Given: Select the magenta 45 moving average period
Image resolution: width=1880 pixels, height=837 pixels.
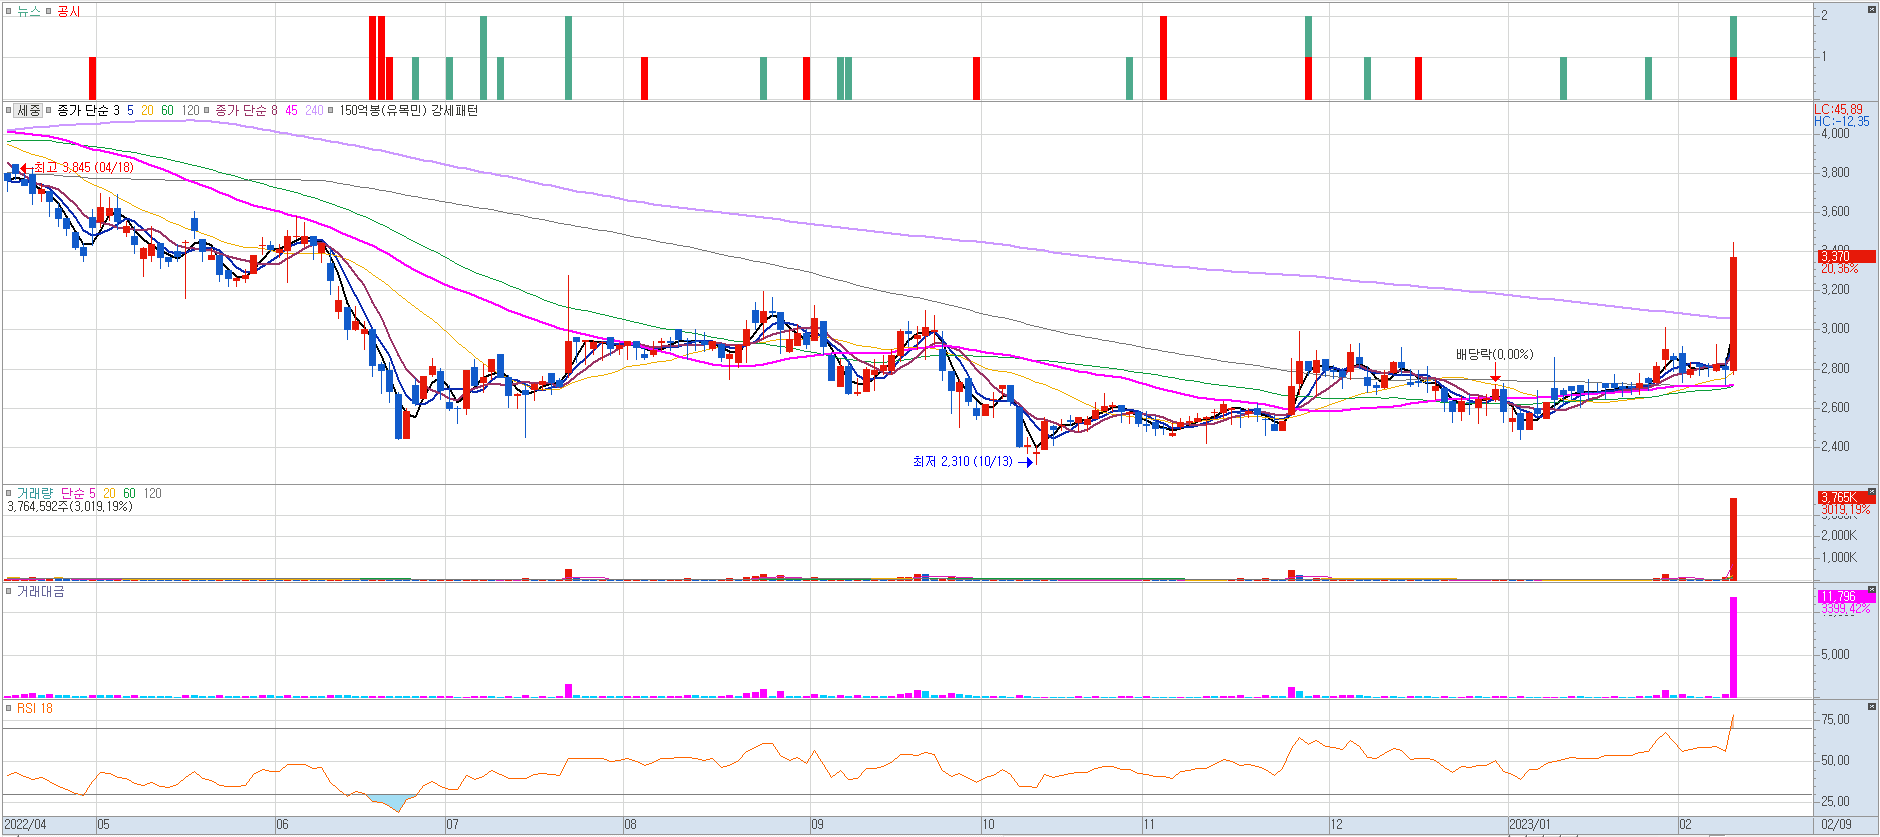Looking at the screenshot, I should click(291, 110).
